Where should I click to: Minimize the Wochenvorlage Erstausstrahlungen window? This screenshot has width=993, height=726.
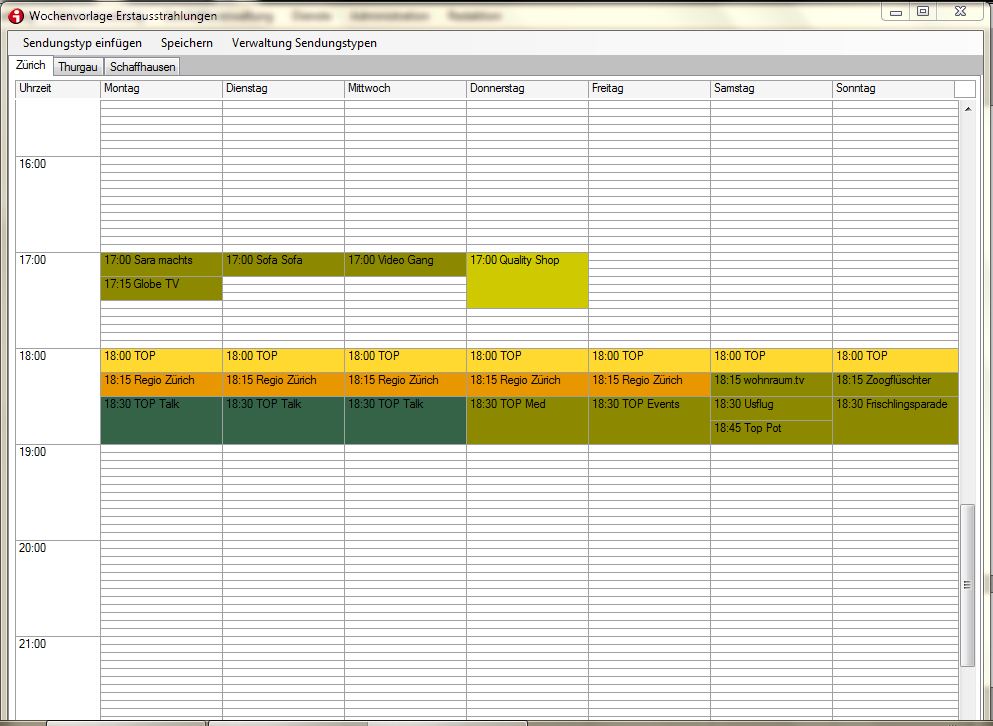pyautogui.click(x=896, y=12)
